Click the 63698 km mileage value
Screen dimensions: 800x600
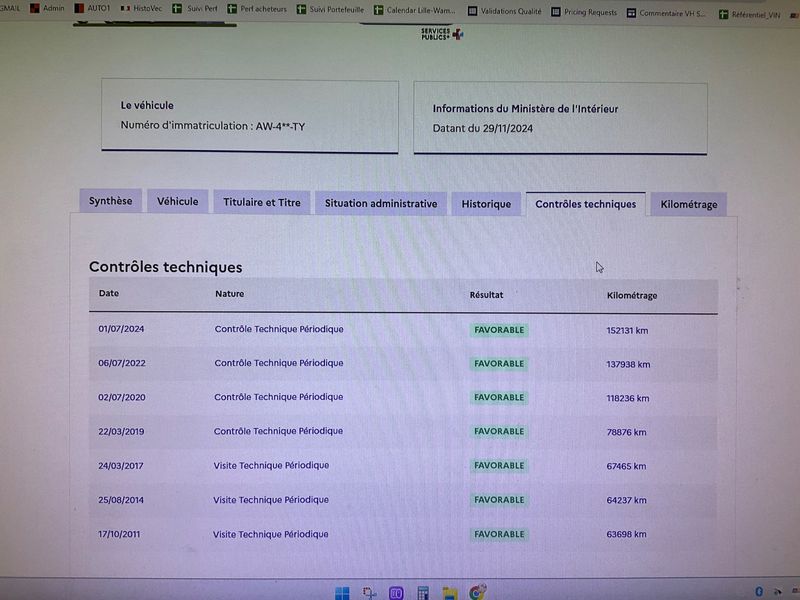(626, 534)
